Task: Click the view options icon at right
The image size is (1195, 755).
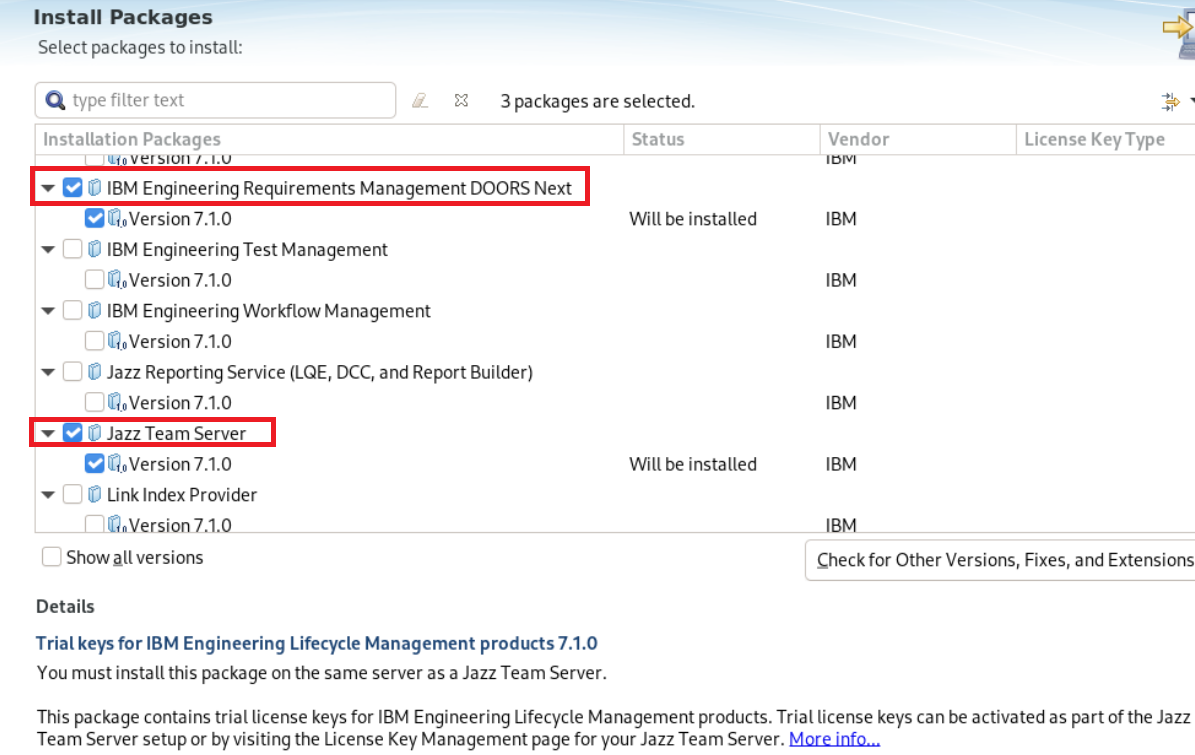Action: coord(1170,101)
